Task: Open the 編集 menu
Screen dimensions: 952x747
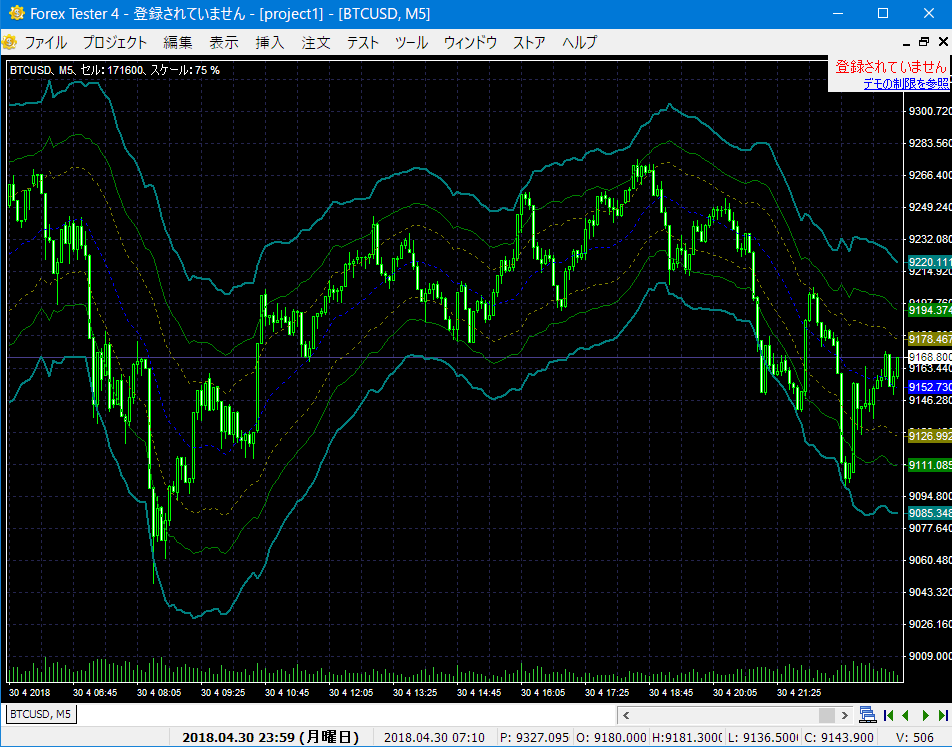Action: pyautogui.click(x=177, y=43)
